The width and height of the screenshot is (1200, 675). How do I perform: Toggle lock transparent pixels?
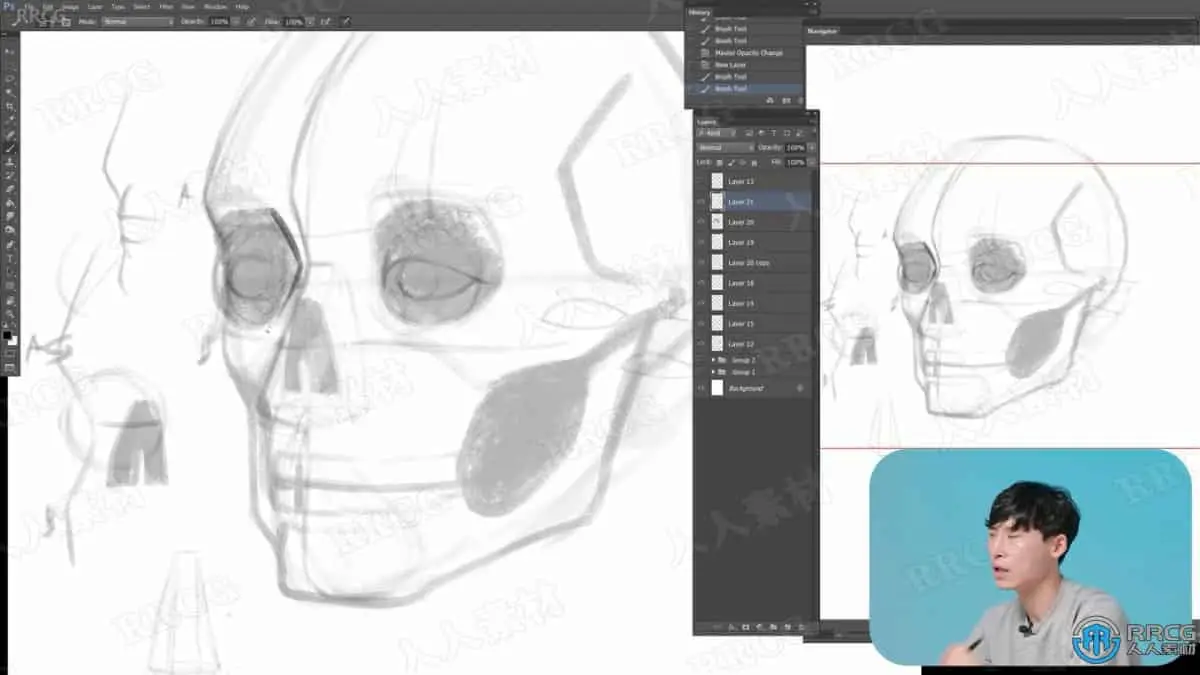pyautogui.click(x=719, y=163)
